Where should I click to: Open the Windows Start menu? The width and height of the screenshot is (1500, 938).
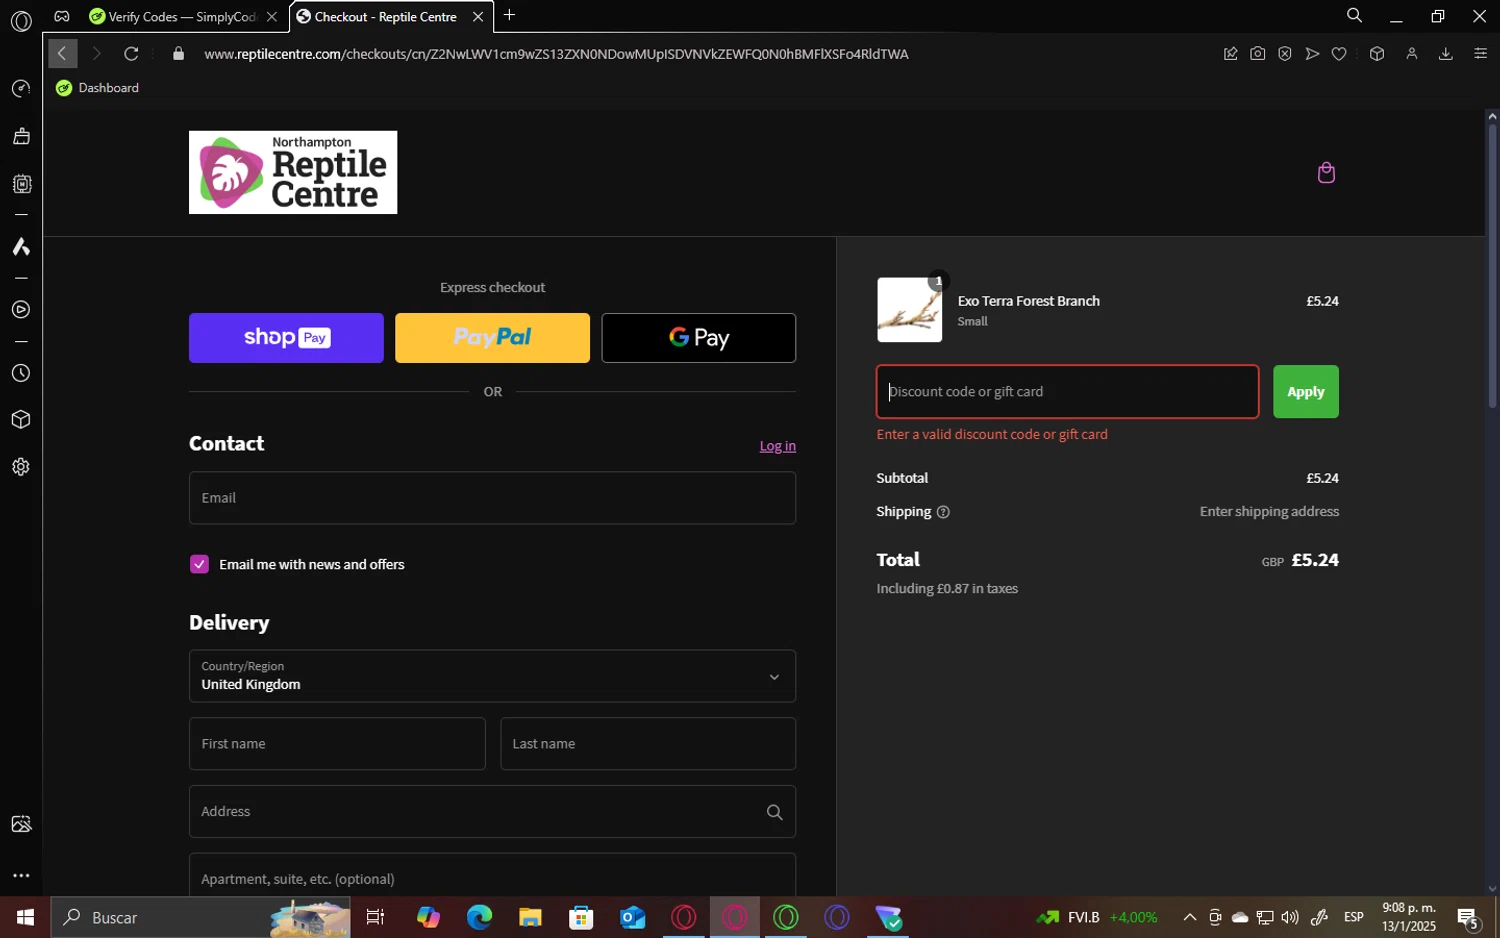(25, 917)
